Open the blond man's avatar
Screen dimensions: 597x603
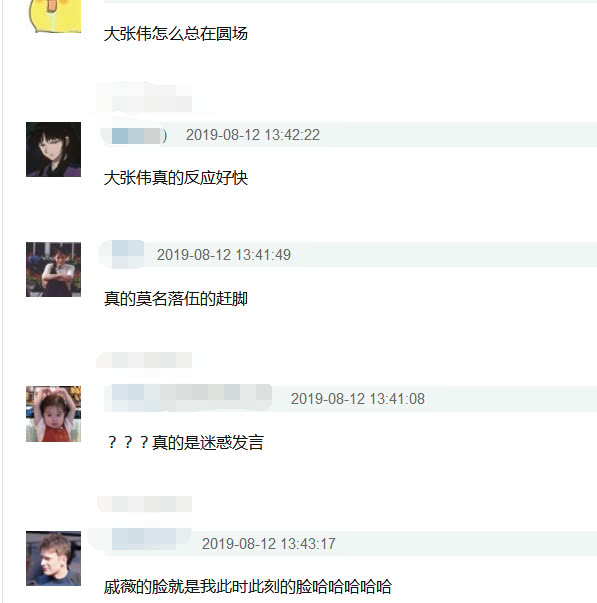pos(53,558)
